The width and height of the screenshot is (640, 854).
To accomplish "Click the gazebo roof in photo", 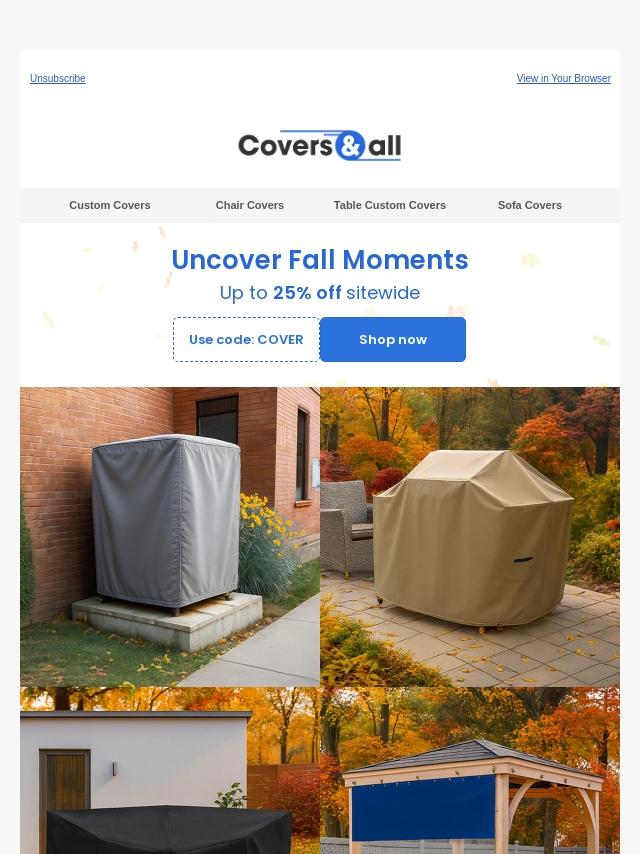I will click(x=474, y=758).
